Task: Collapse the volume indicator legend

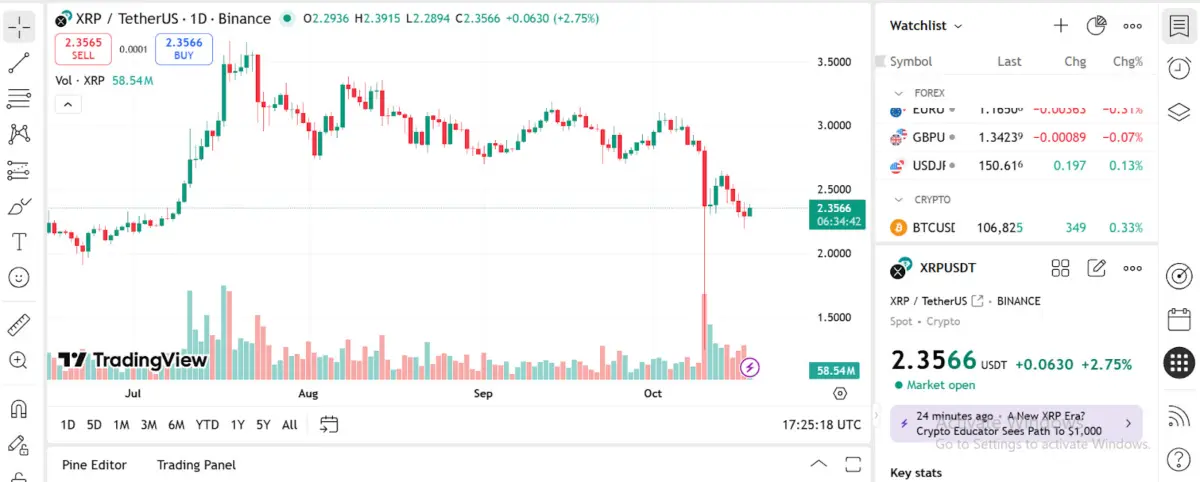Action: point(68,103)
